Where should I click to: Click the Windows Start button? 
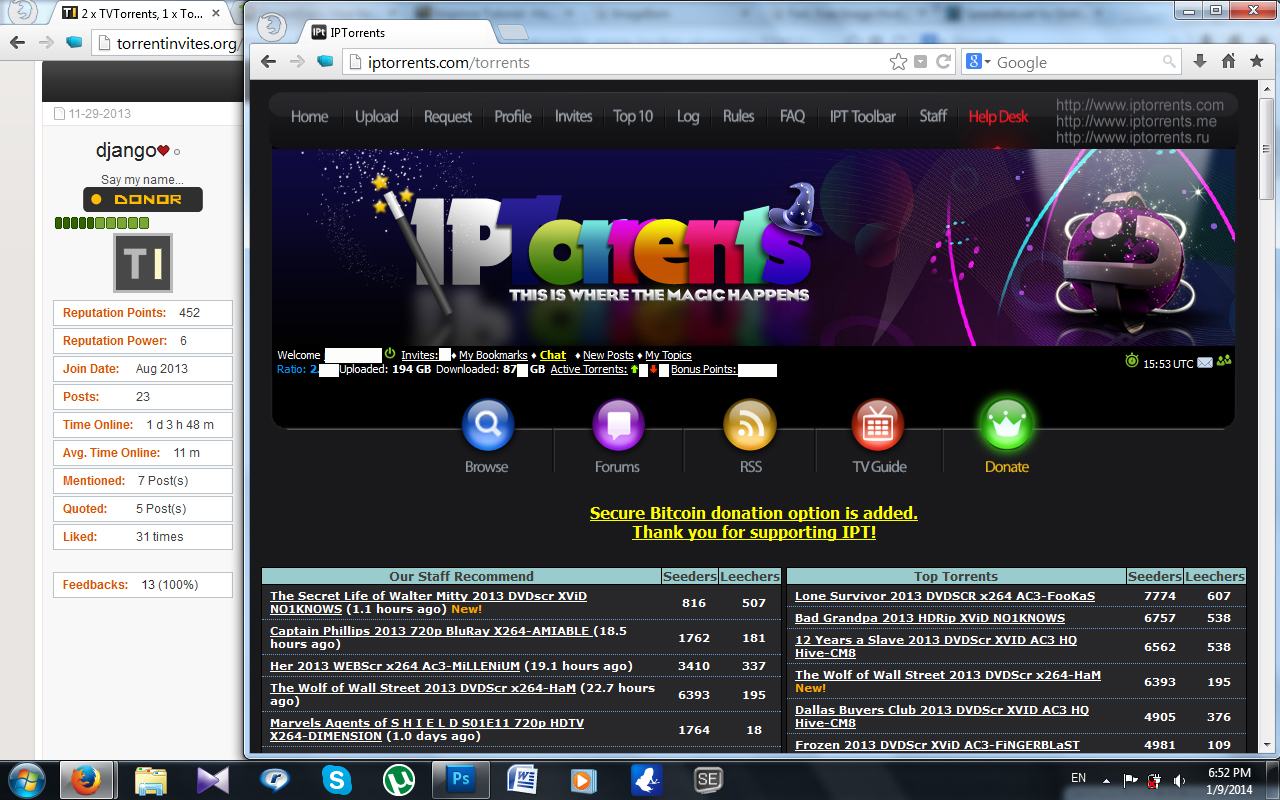click(x=27, y=779)
